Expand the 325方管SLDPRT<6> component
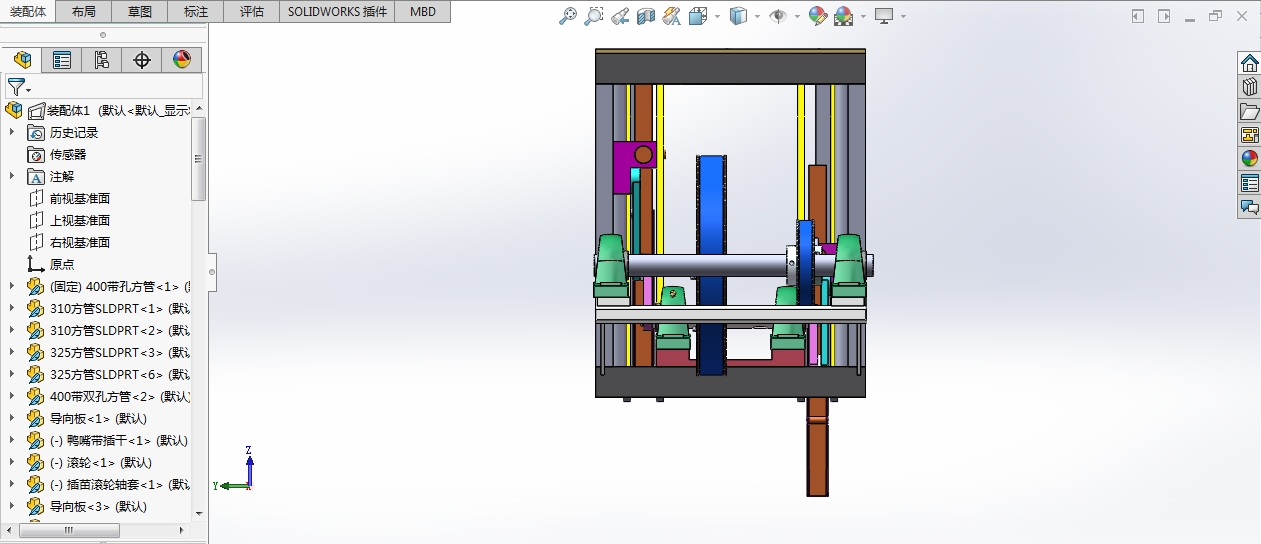 (x=12, y=374)
